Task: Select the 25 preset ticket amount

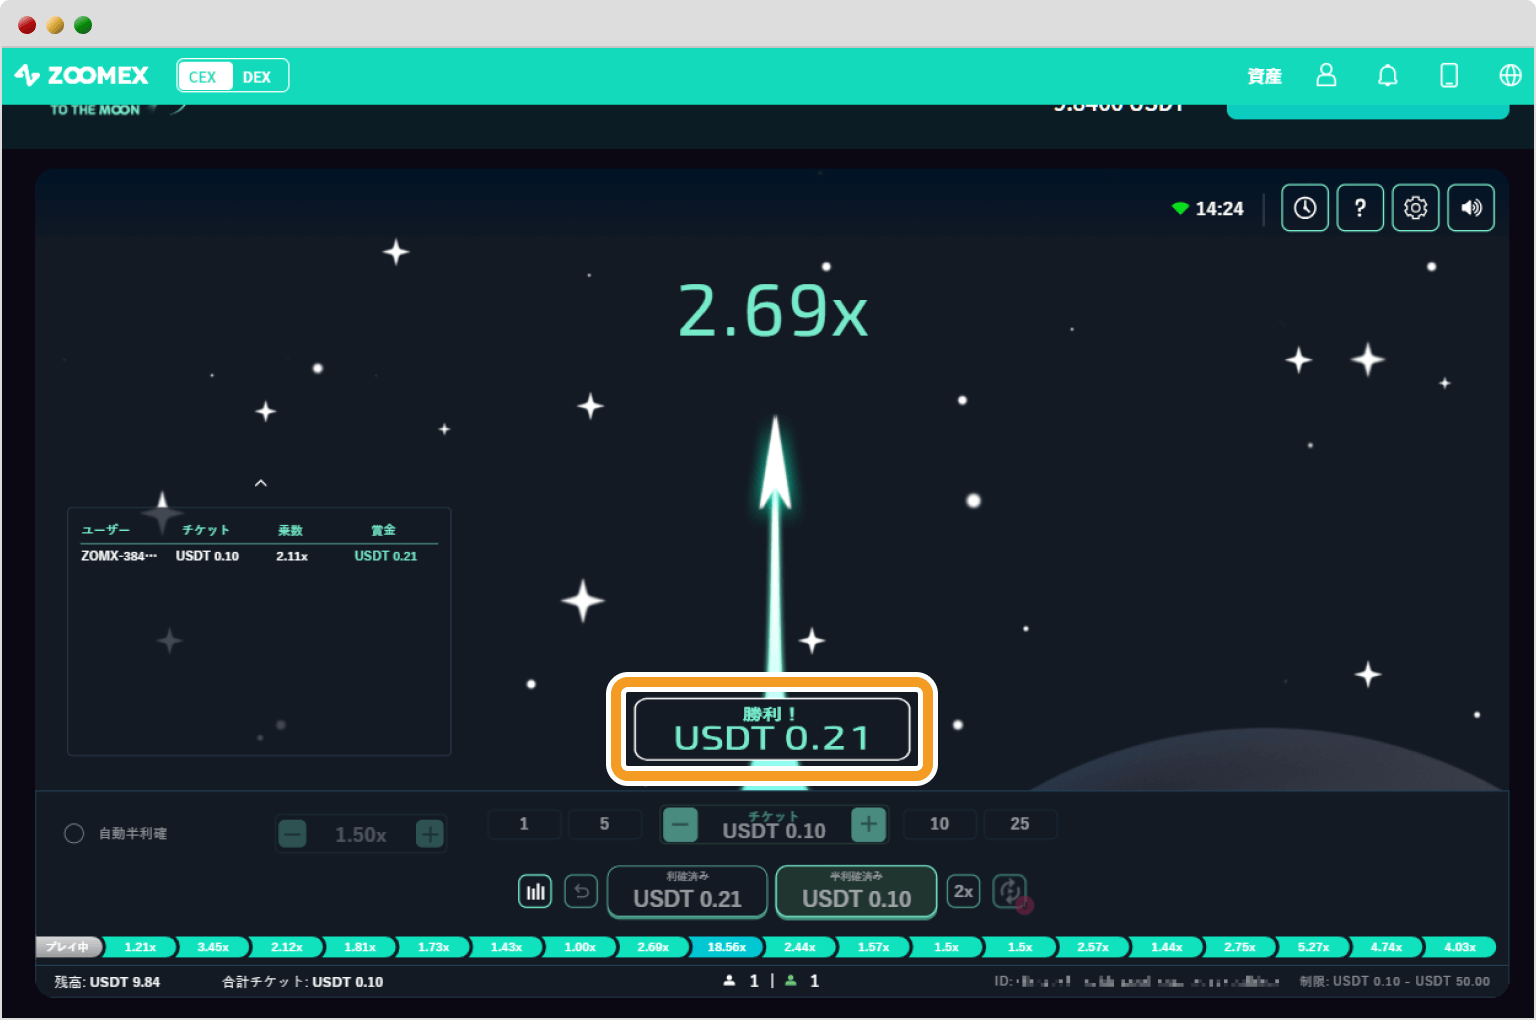Action: pos(1019,824)
